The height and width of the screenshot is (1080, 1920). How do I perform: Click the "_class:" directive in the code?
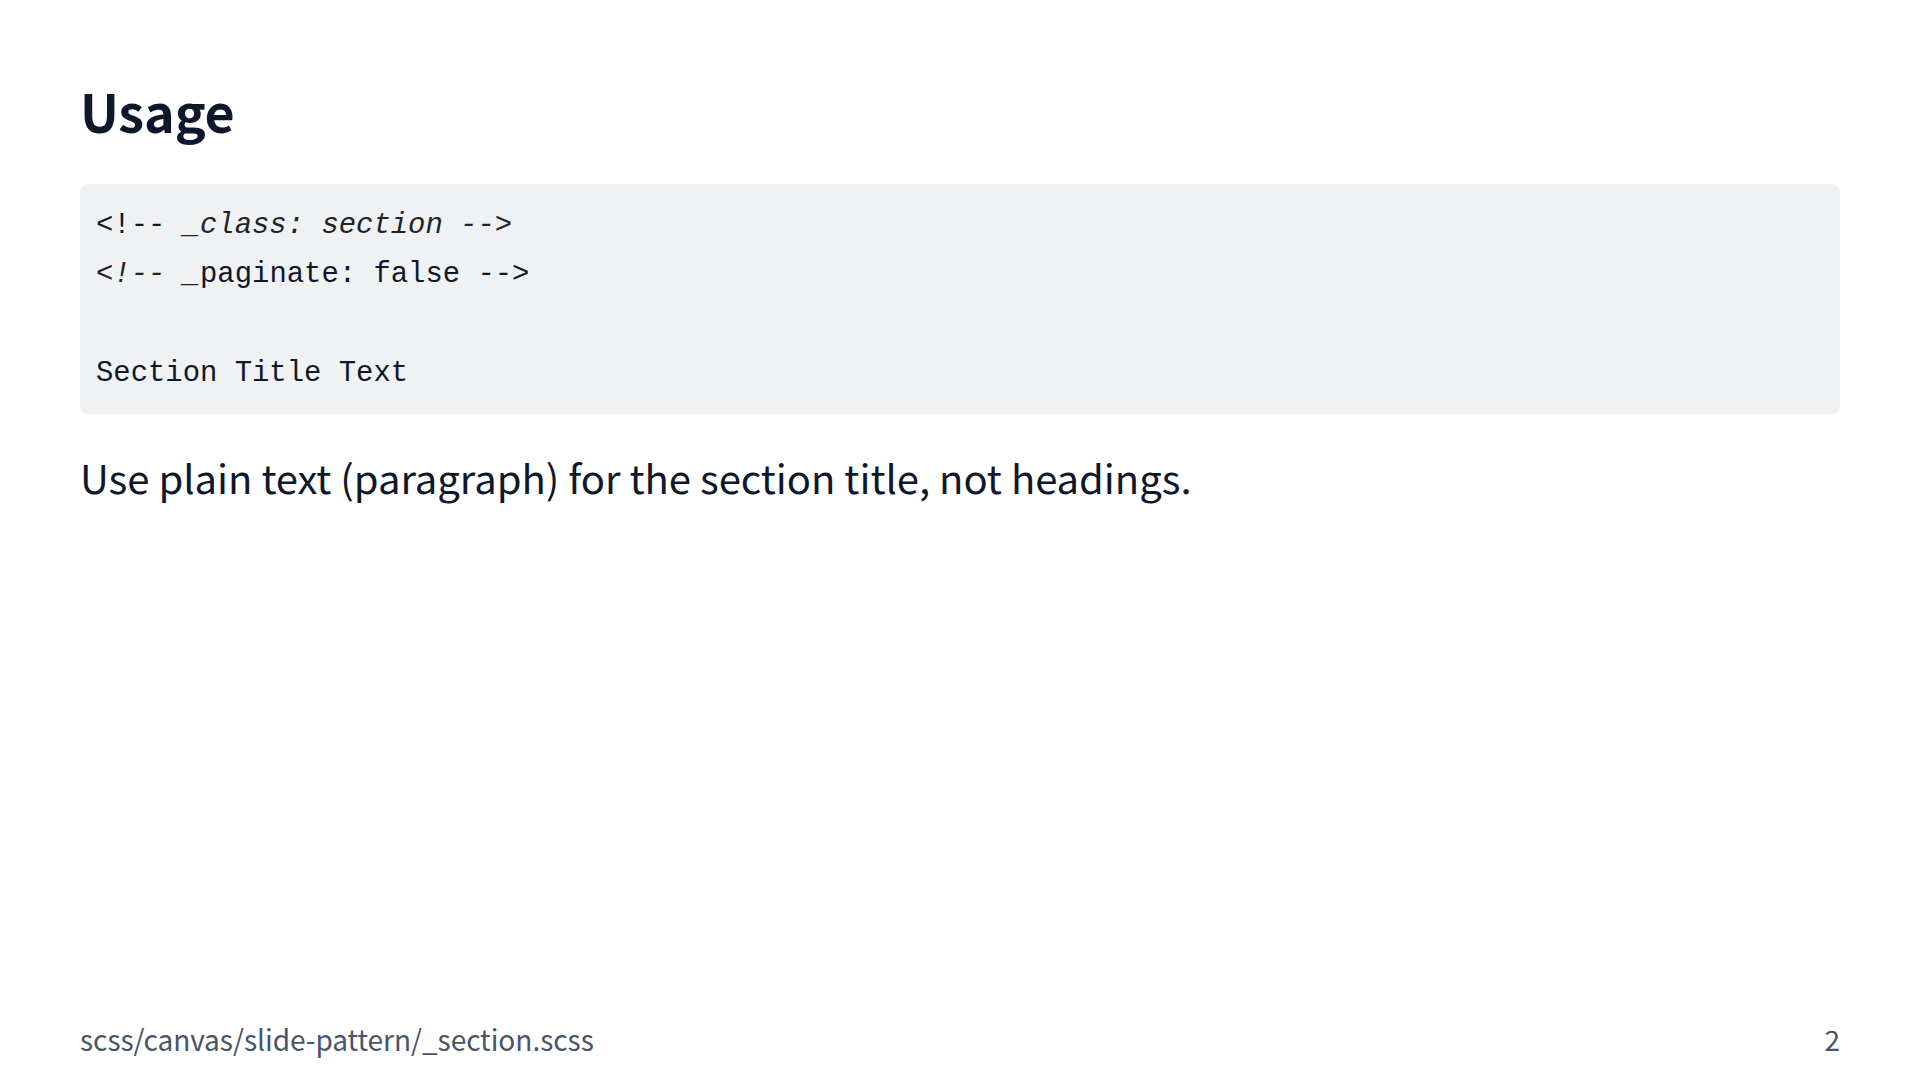pos(241,224)
